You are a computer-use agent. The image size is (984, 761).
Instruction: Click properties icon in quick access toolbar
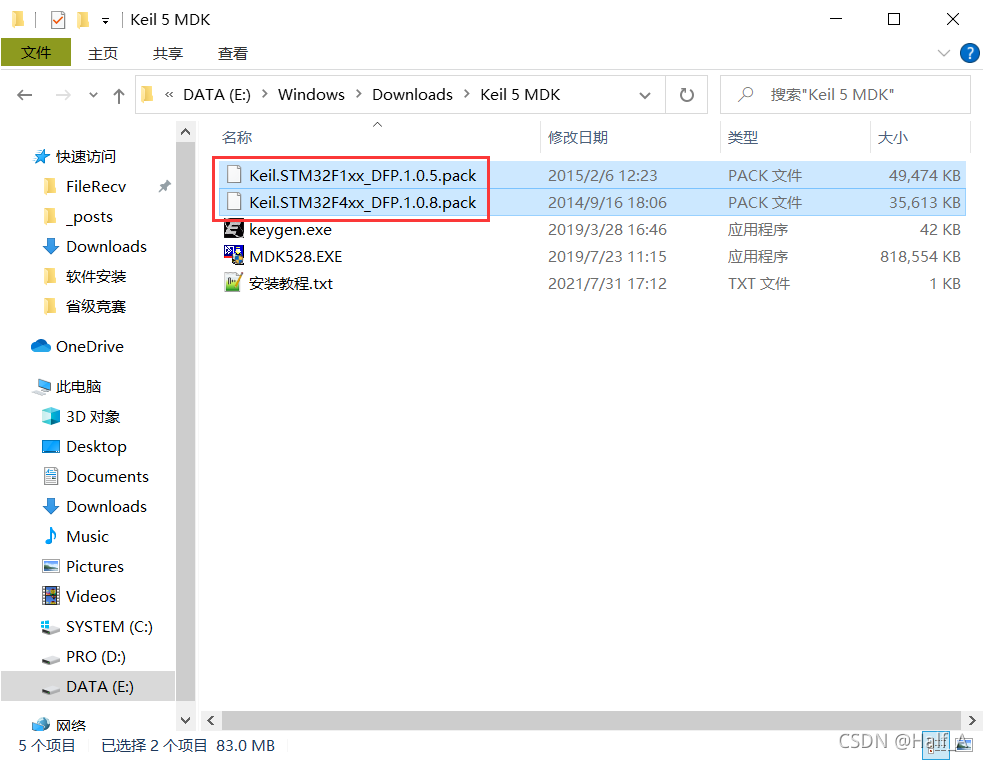click(x=57, y=19)
